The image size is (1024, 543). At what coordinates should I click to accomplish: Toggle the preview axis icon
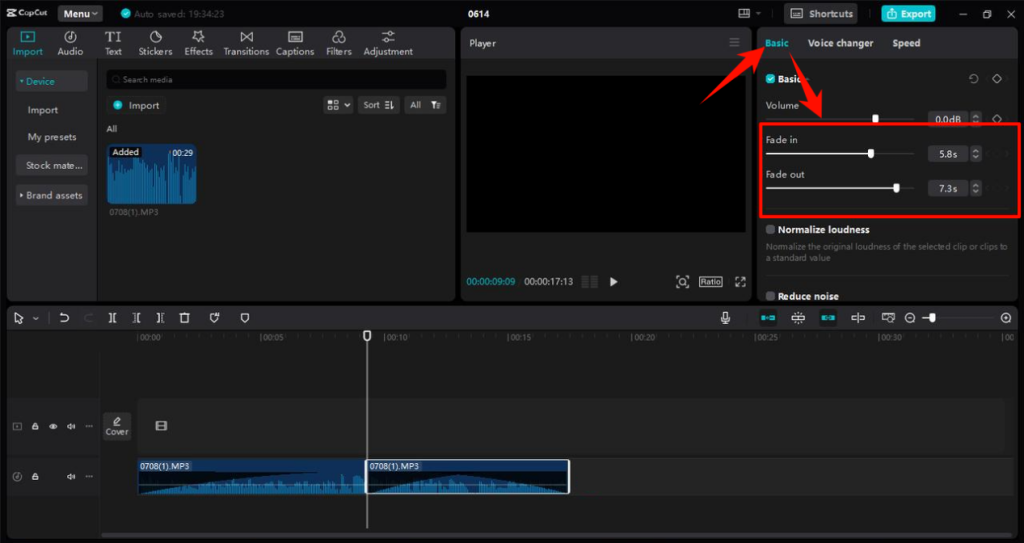[858, 318]
